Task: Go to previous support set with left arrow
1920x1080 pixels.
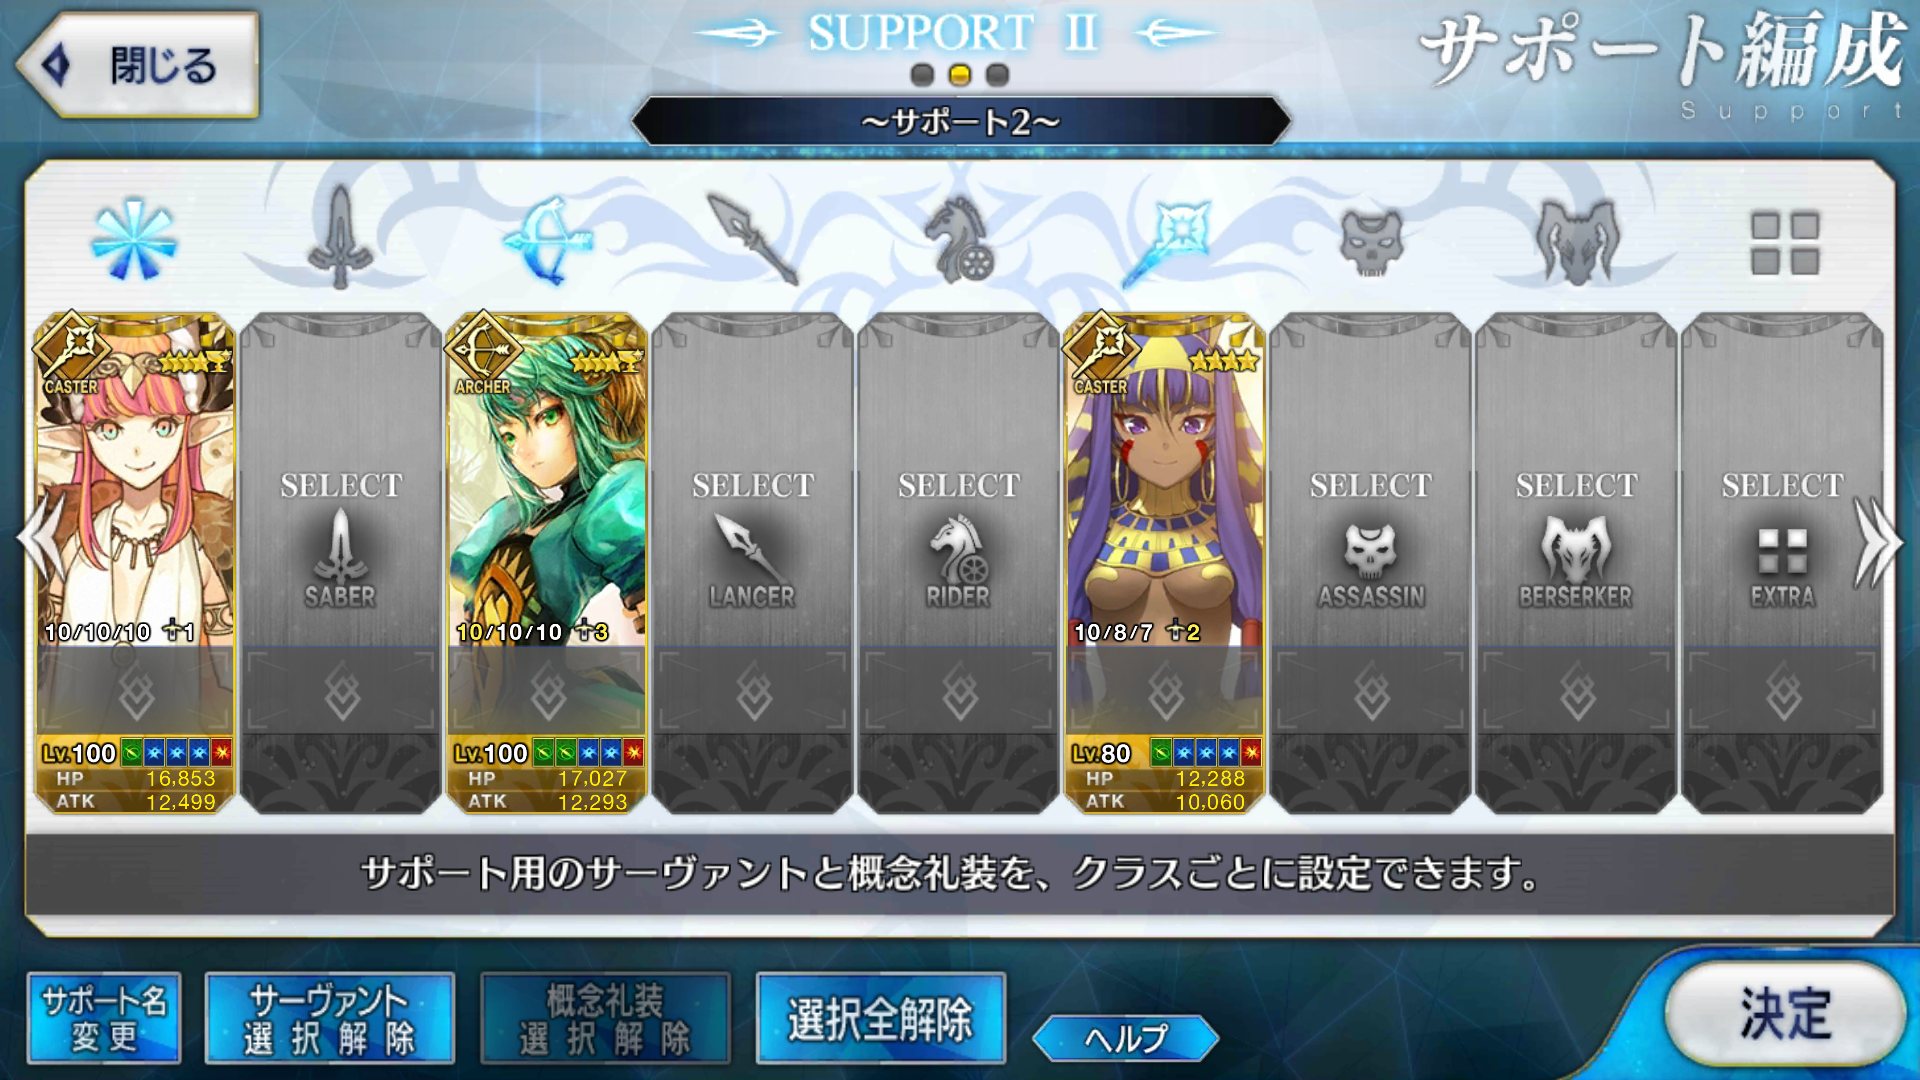Action: (x=42, y=540)
